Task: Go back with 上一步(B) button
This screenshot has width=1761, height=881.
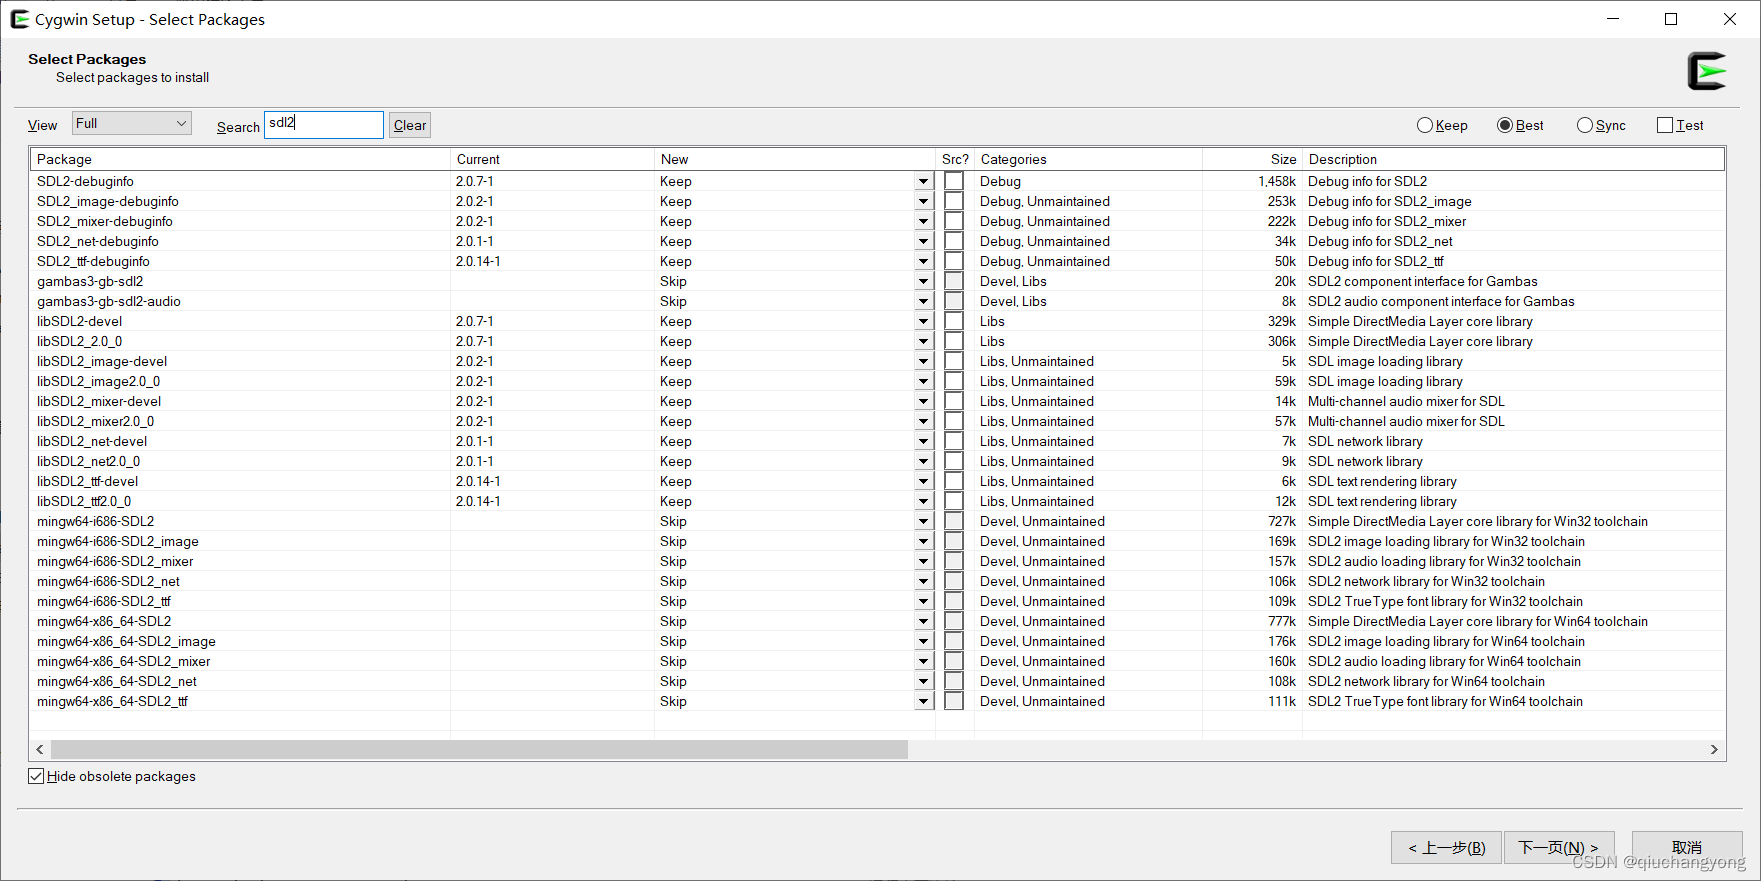Action: (x=1446, y=847)
